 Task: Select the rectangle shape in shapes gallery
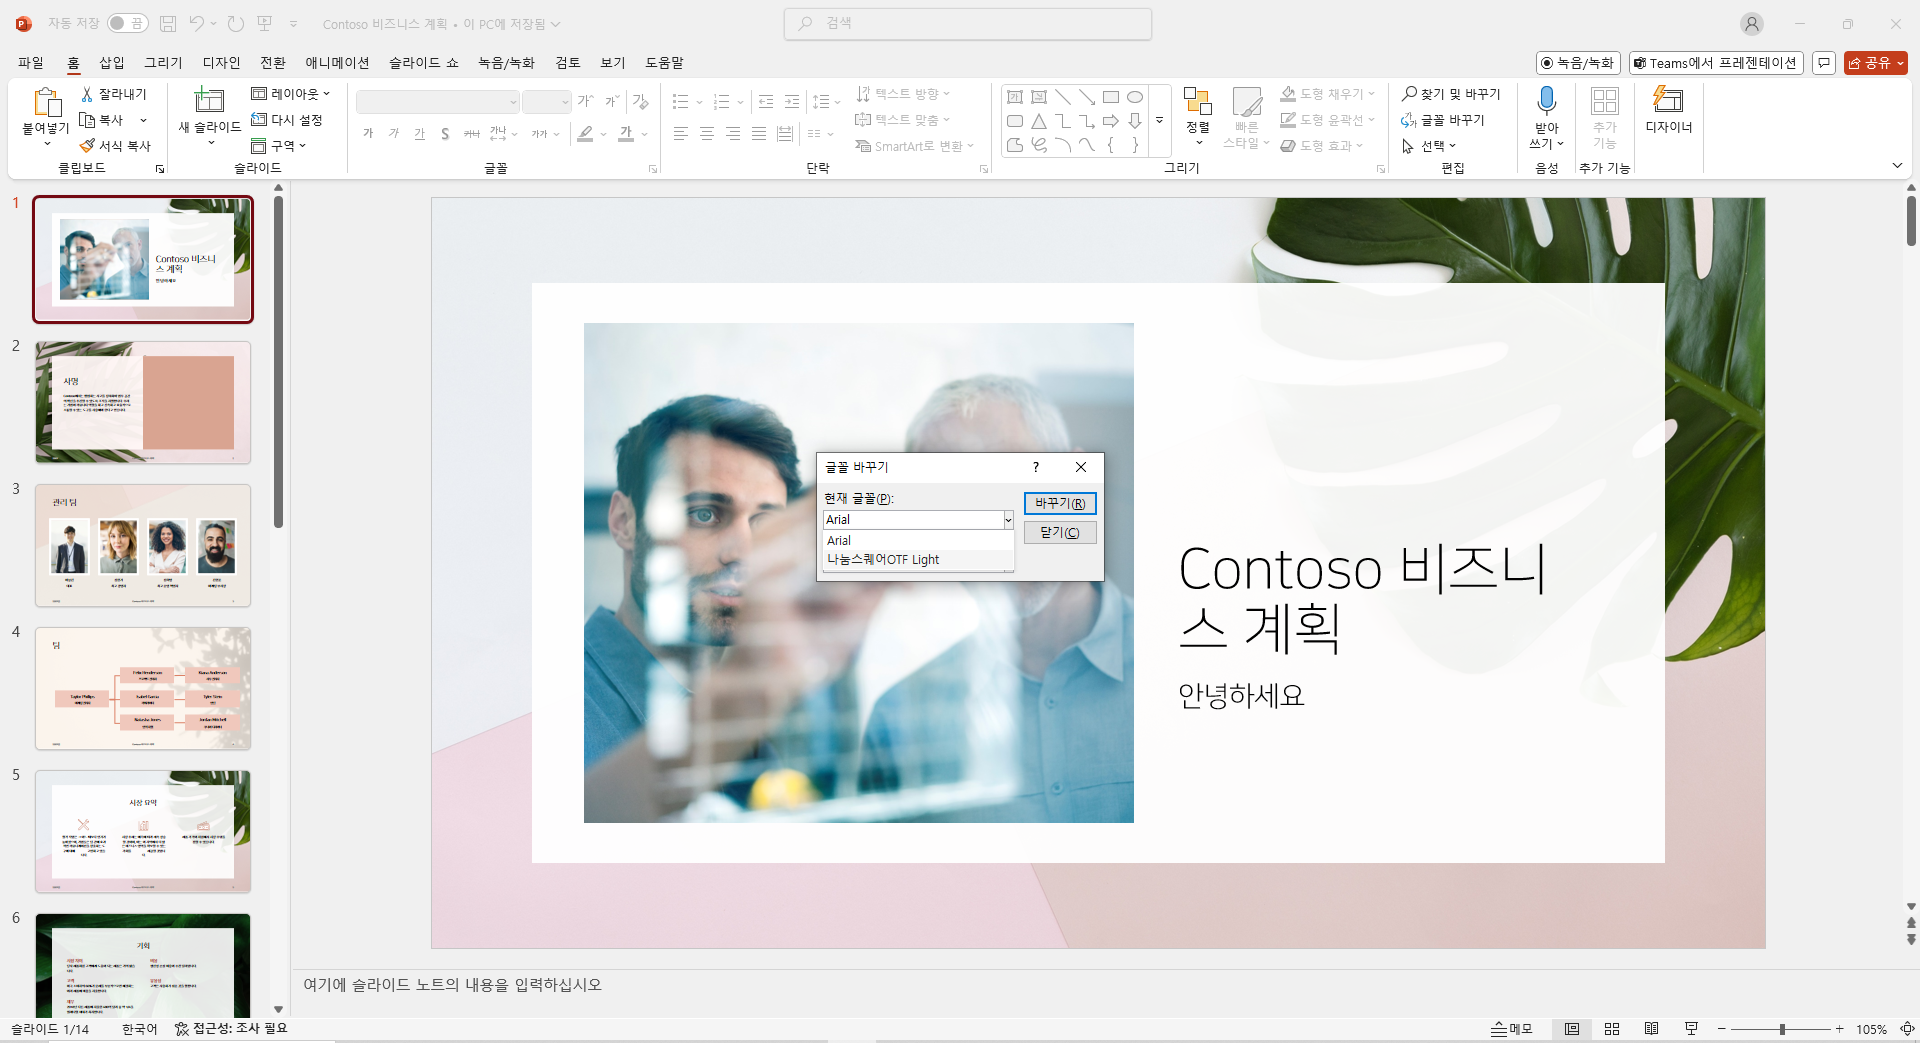1111,97
